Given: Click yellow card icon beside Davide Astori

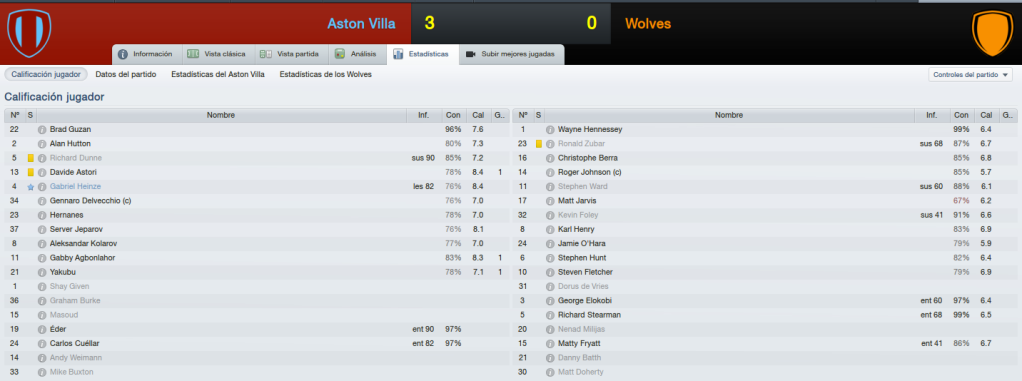Looking at the screenshot, I should 30,173.
